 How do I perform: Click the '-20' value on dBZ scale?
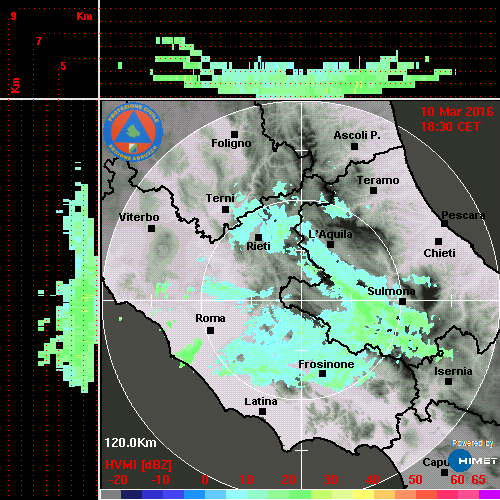(118, 480)
